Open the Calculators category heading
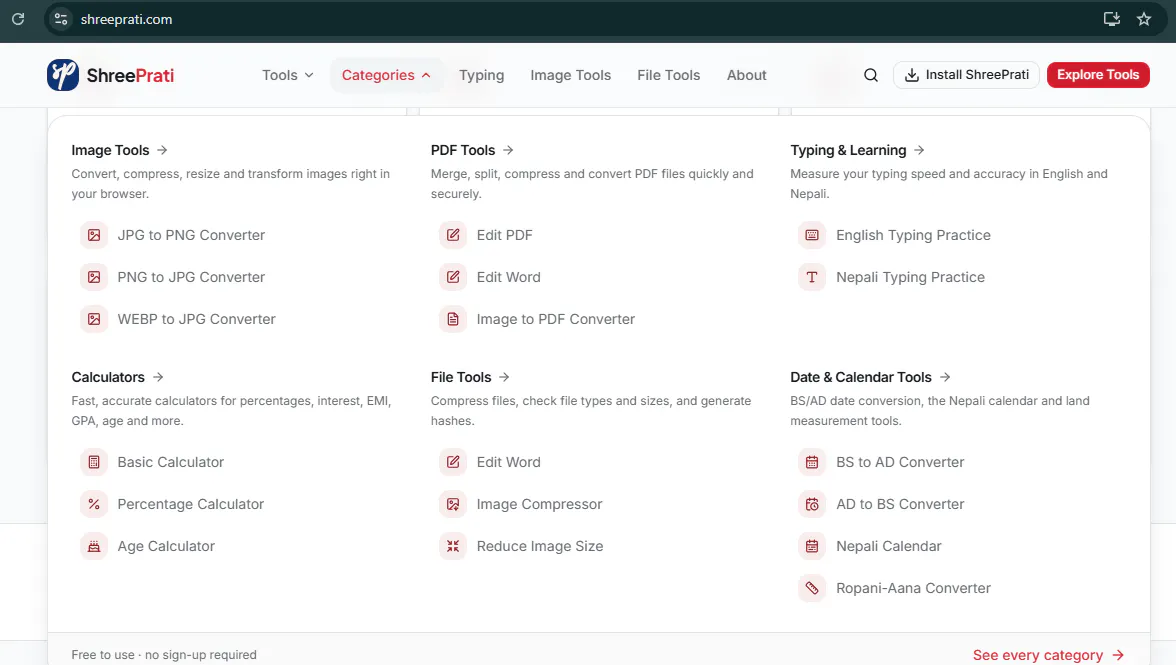This screenshot has height=665, width=1176. click(117, 378)
